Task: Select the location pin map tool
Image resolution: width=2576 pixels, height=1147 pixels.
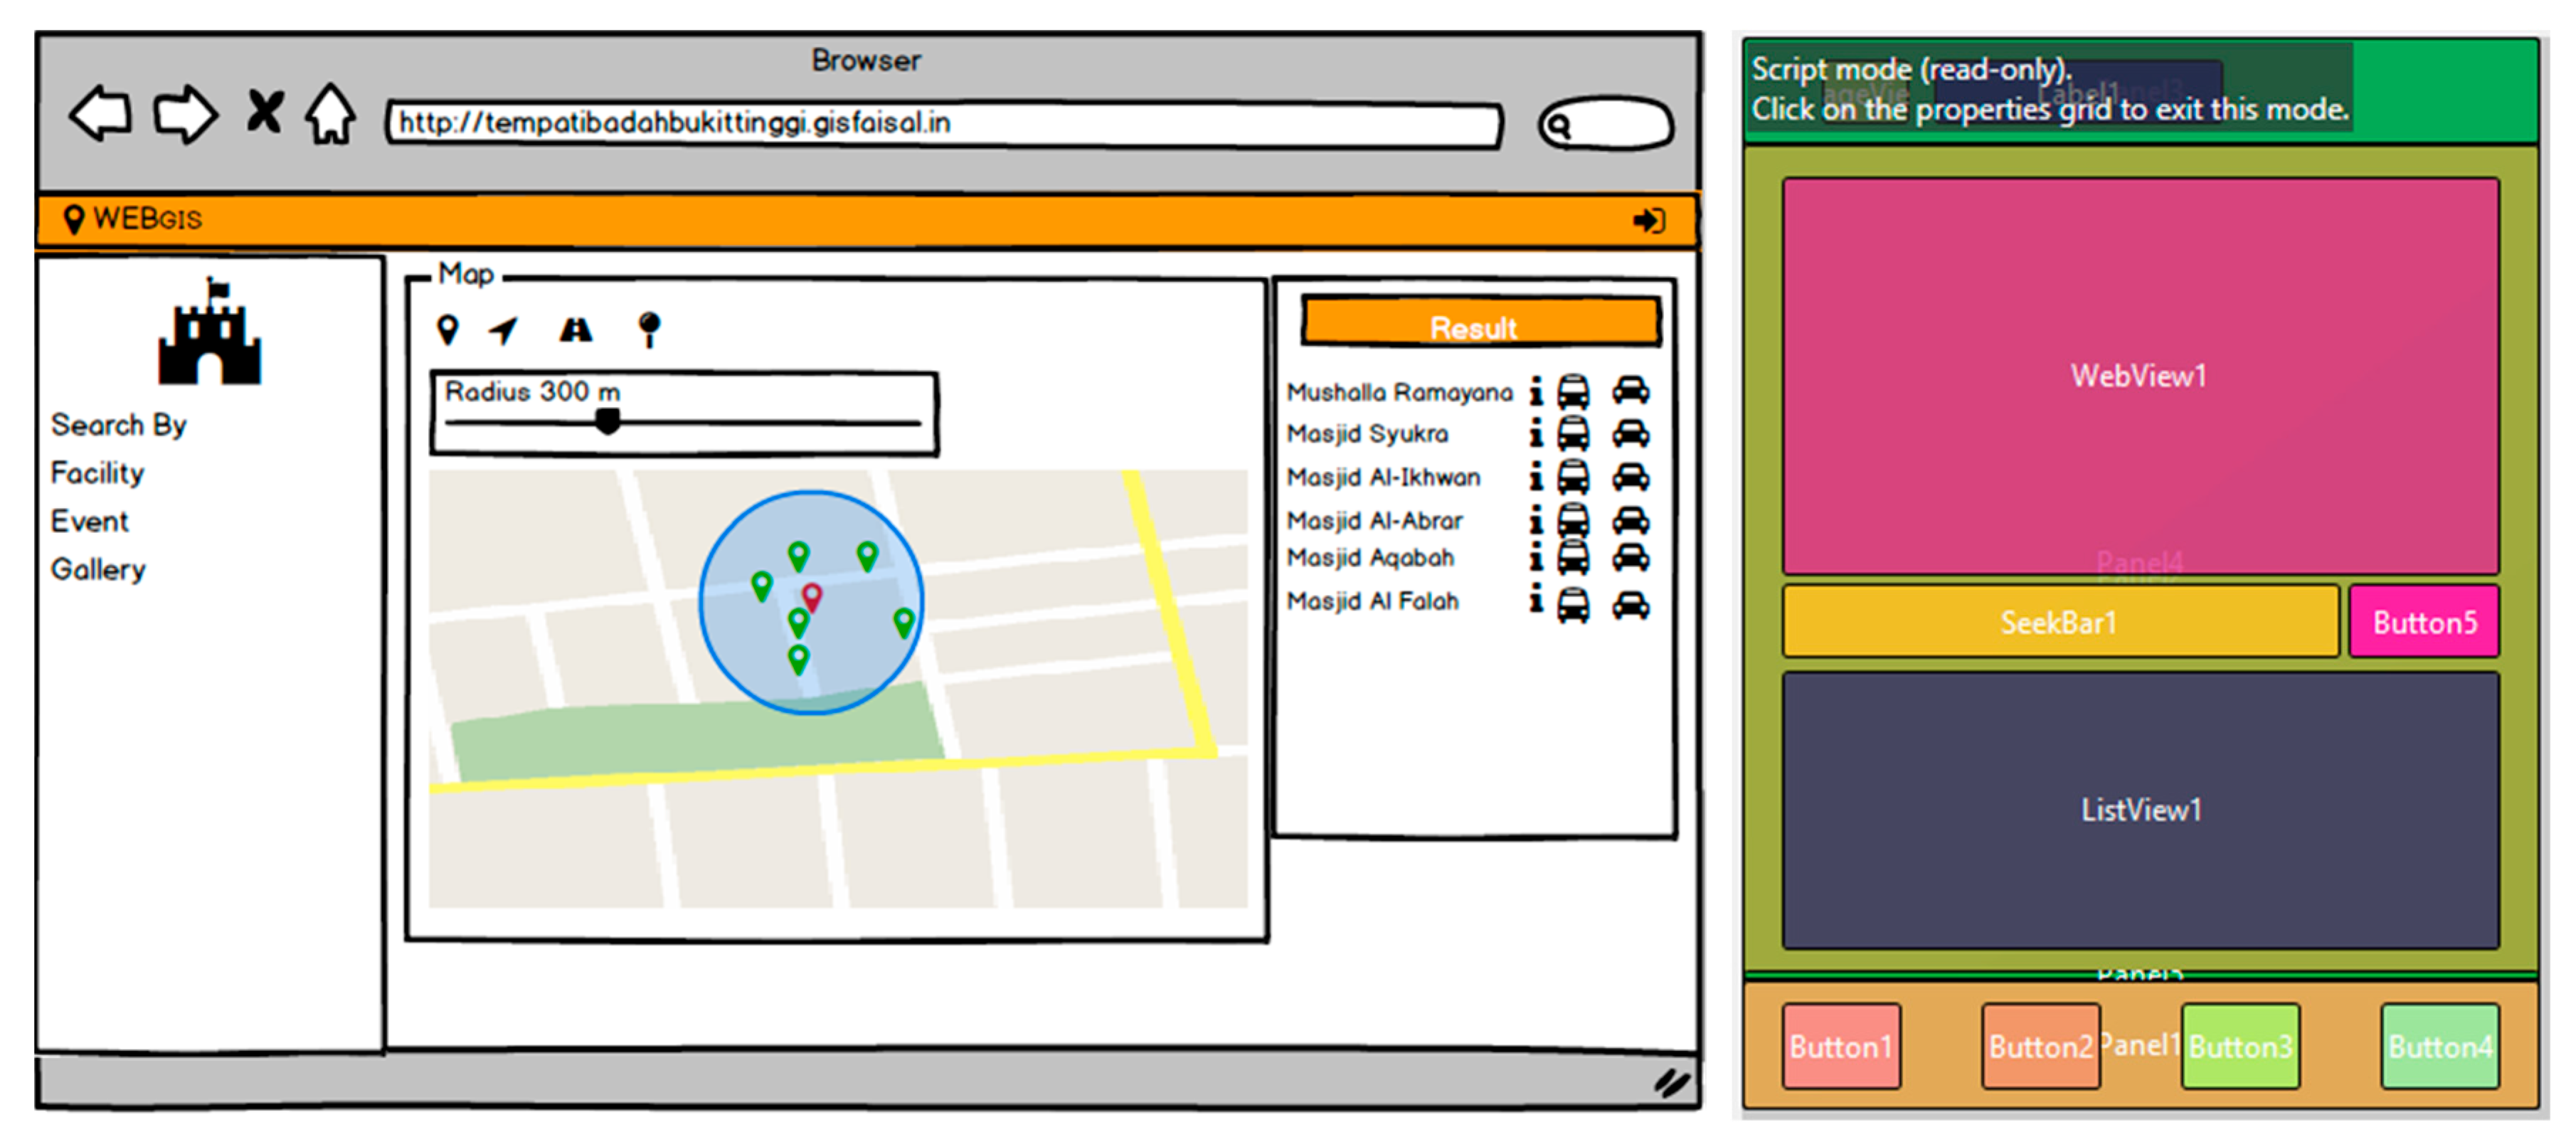Action: 448,329
